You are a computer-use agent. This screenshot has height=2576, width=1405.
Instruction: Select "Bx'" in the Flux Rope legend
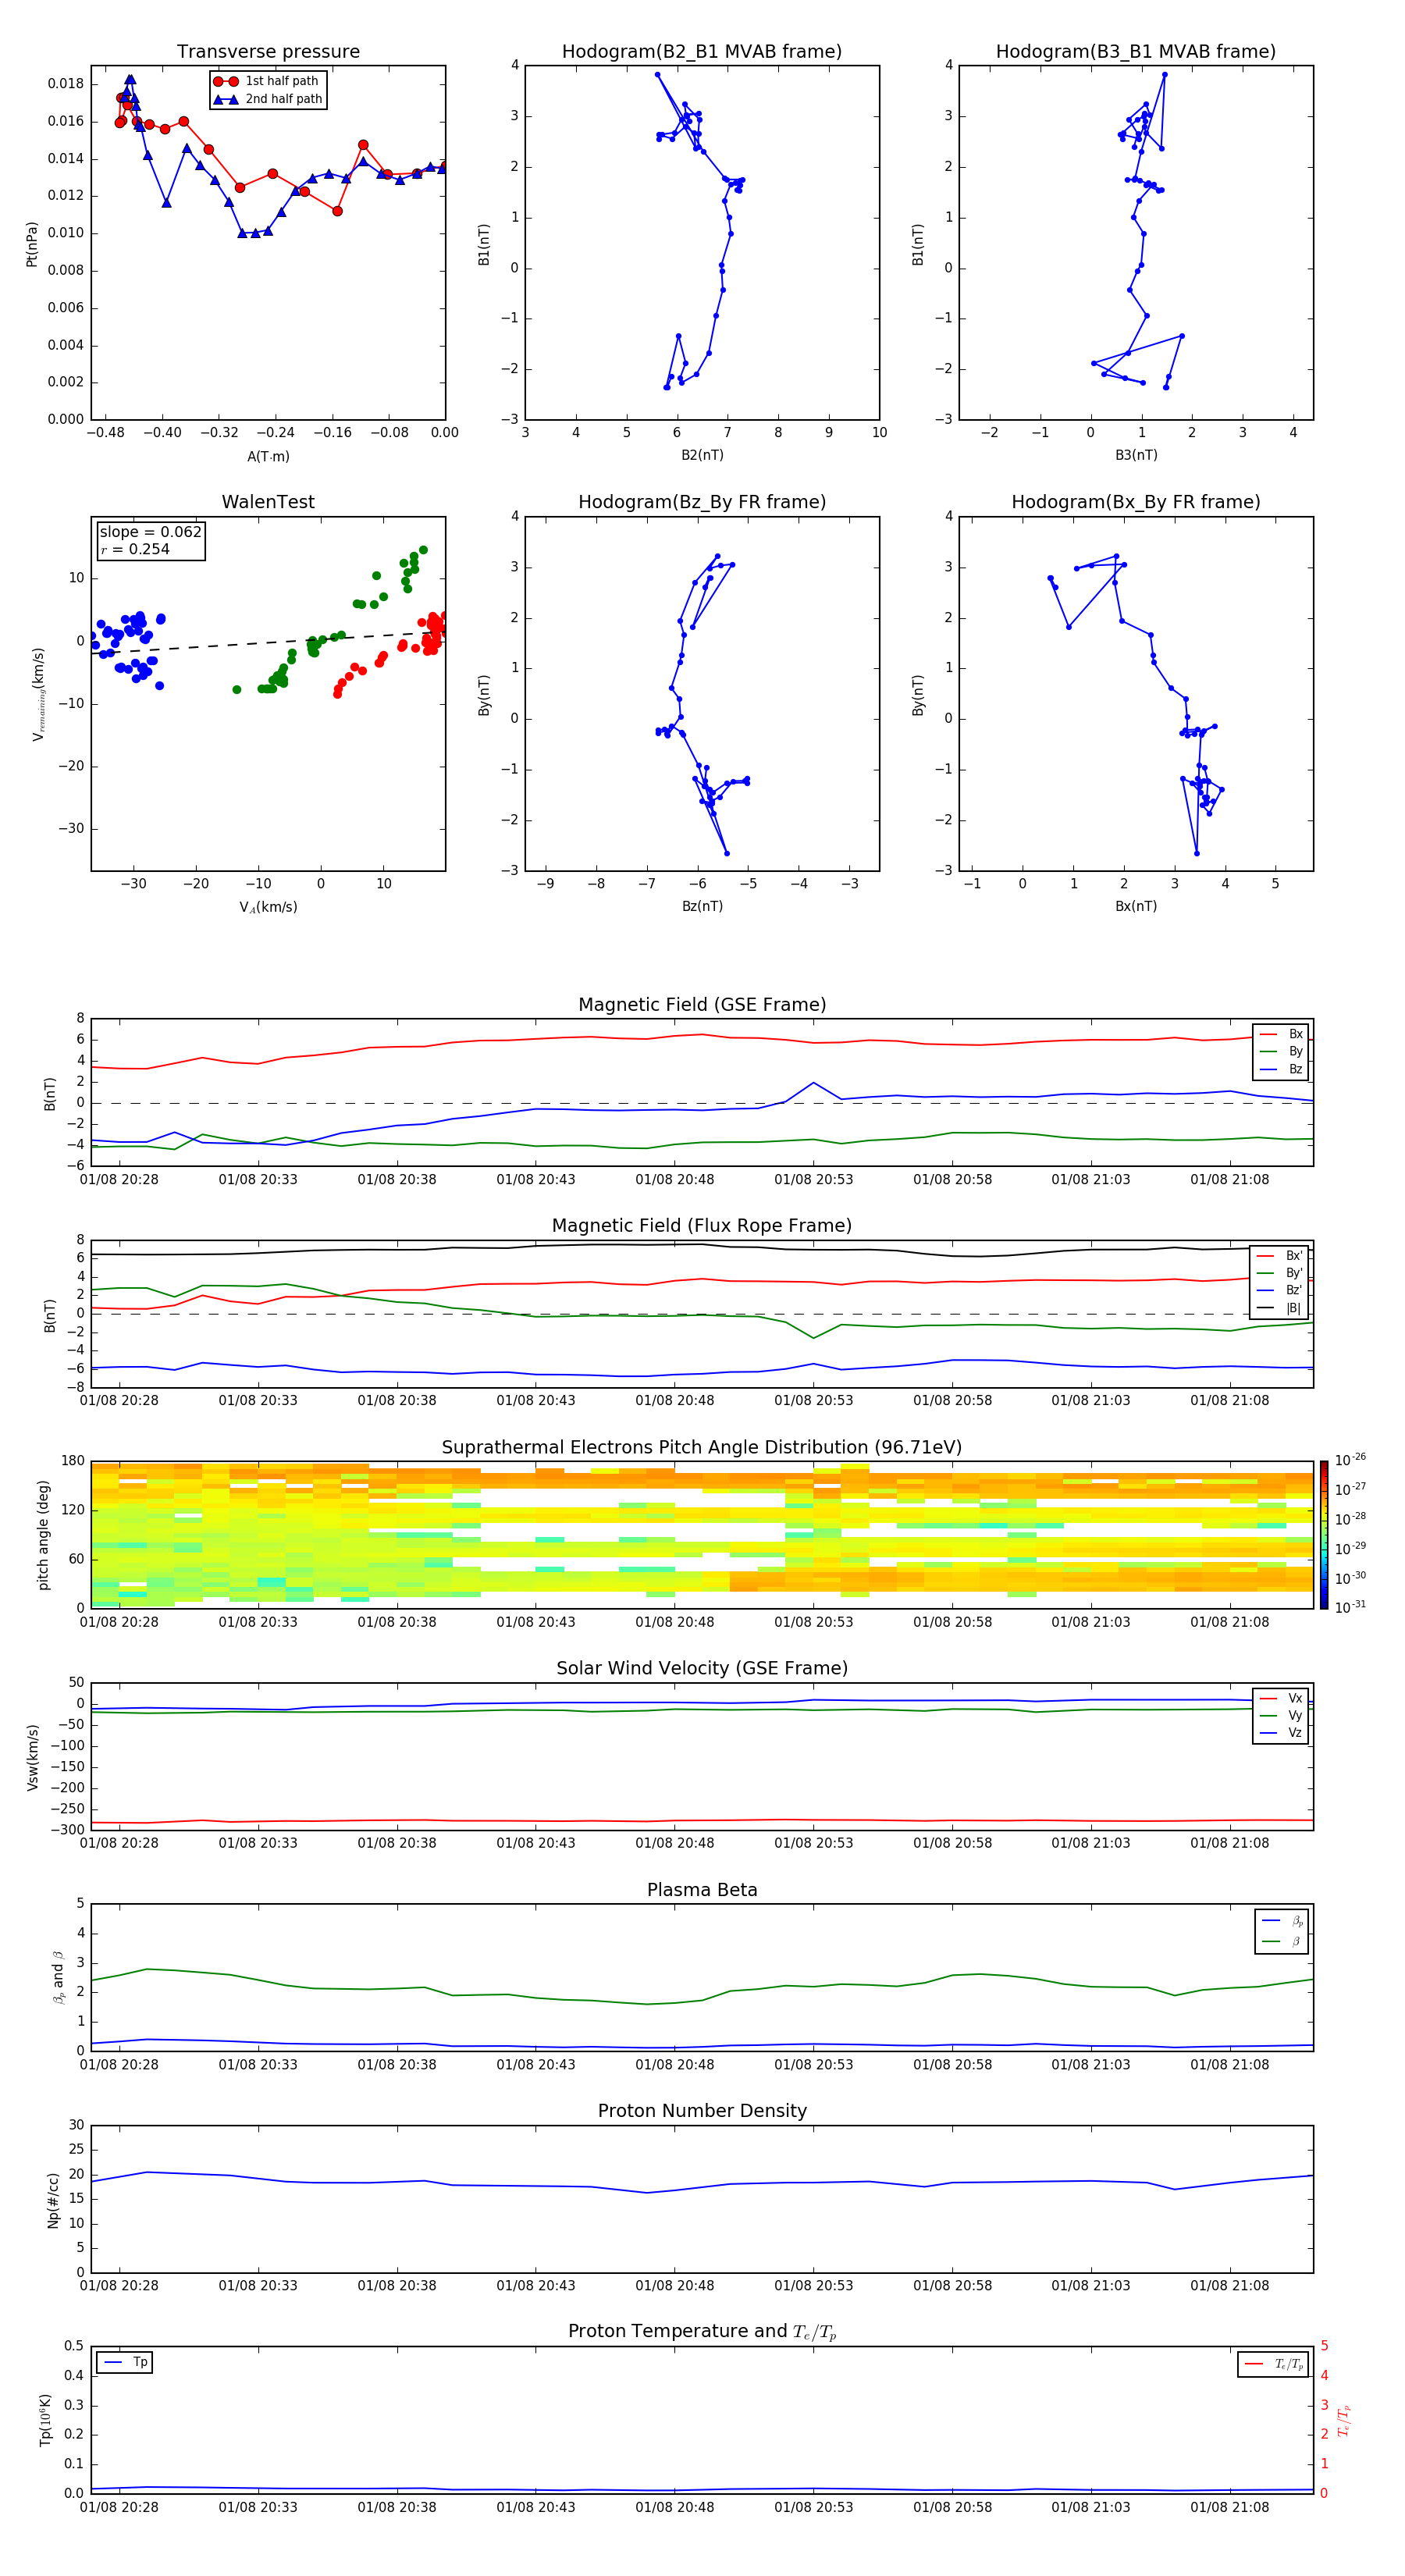(1280, 1256)
